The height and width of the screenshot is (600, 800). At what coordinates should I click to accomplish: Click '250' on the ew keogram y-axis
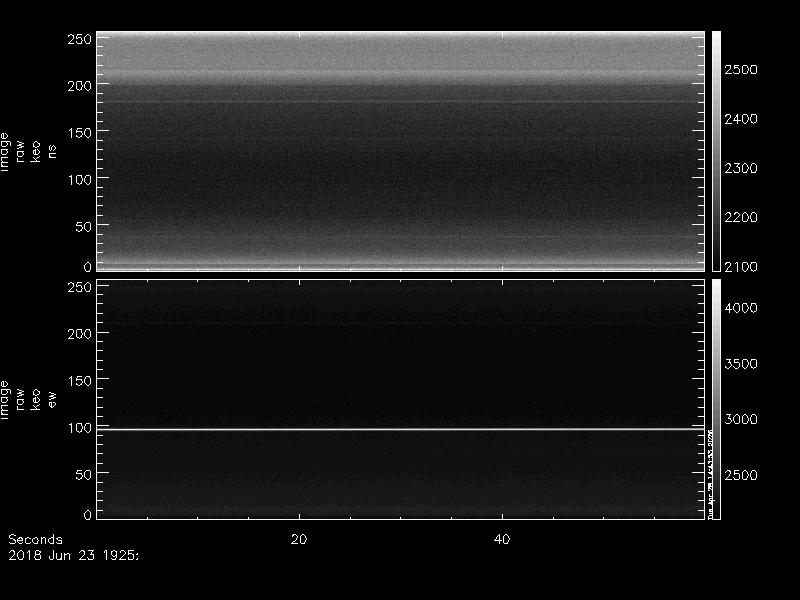(x=80, y=287)
